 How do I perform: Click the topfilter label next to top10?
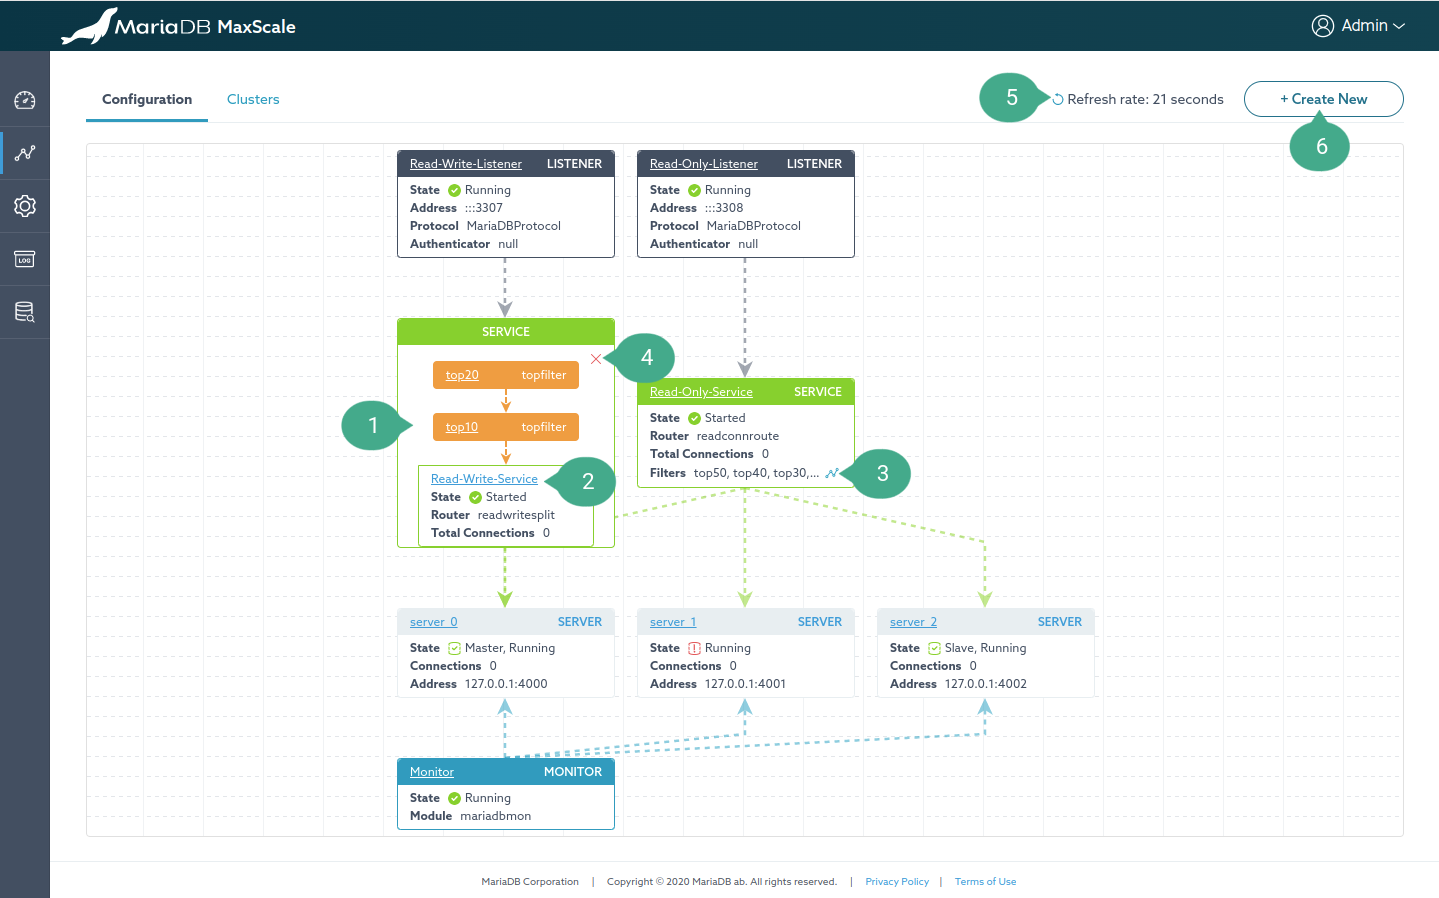click(544, 427)
